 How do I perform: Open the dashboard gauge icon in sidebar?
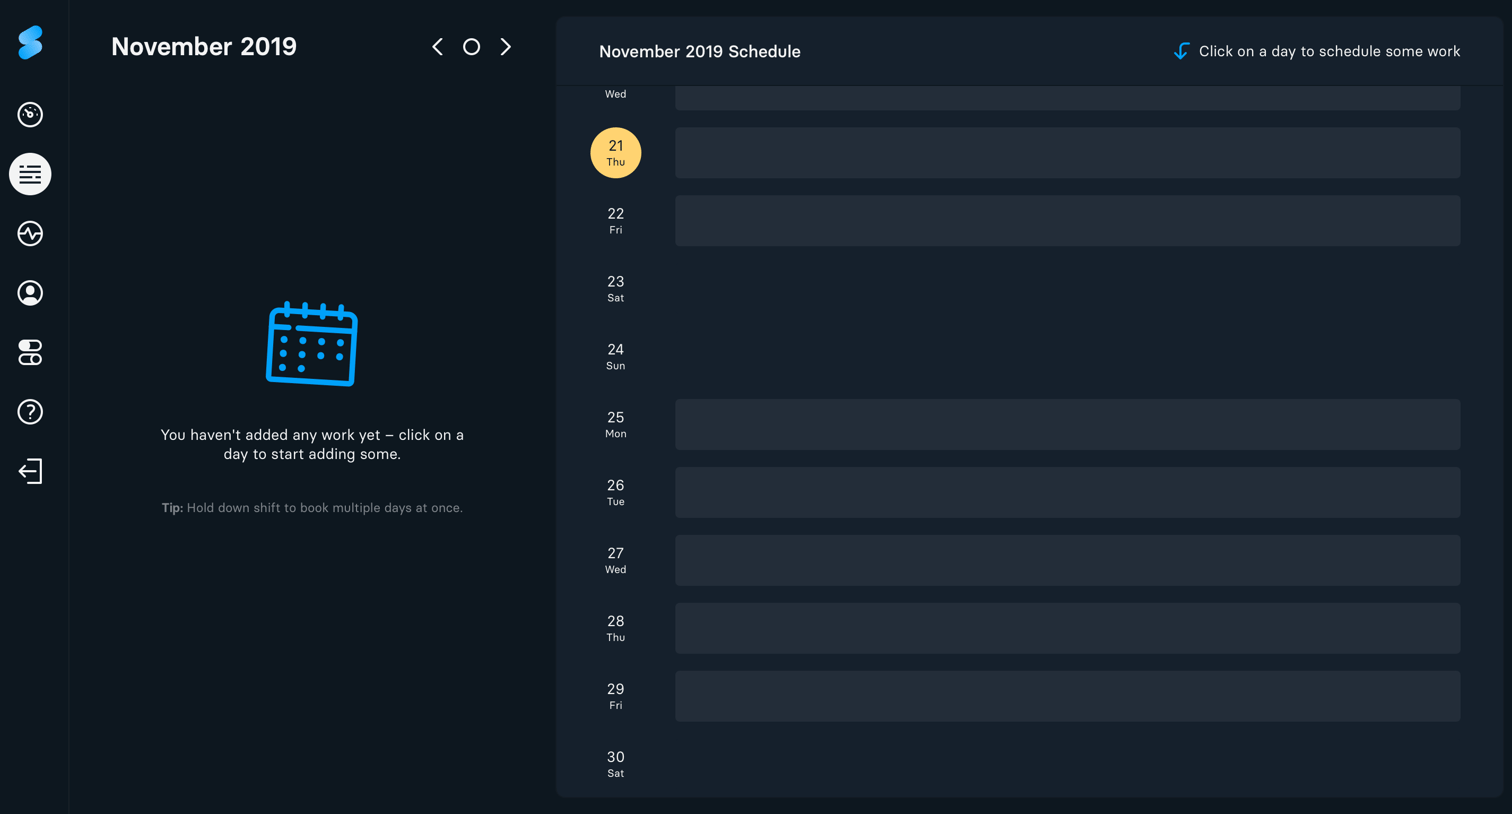pyautogui.click(x=30, y=114)
